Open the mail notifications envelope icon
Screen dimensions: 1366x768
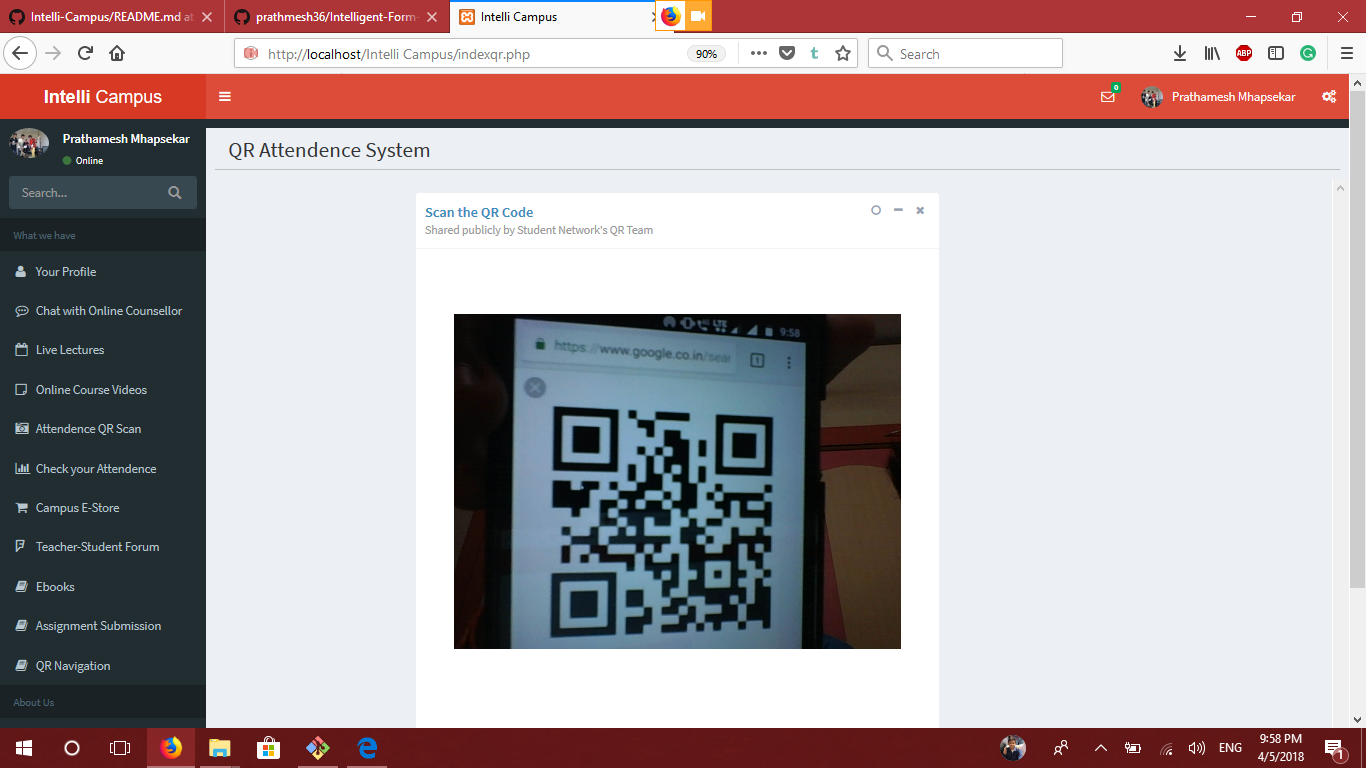[1108, 97]
